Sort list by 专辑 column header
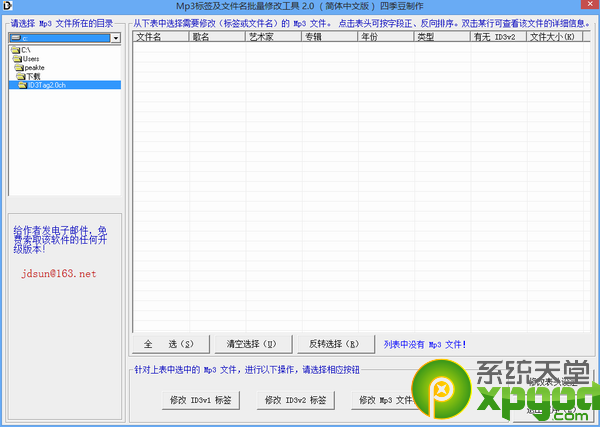600x427 pixels. click(x=329, y=37)
